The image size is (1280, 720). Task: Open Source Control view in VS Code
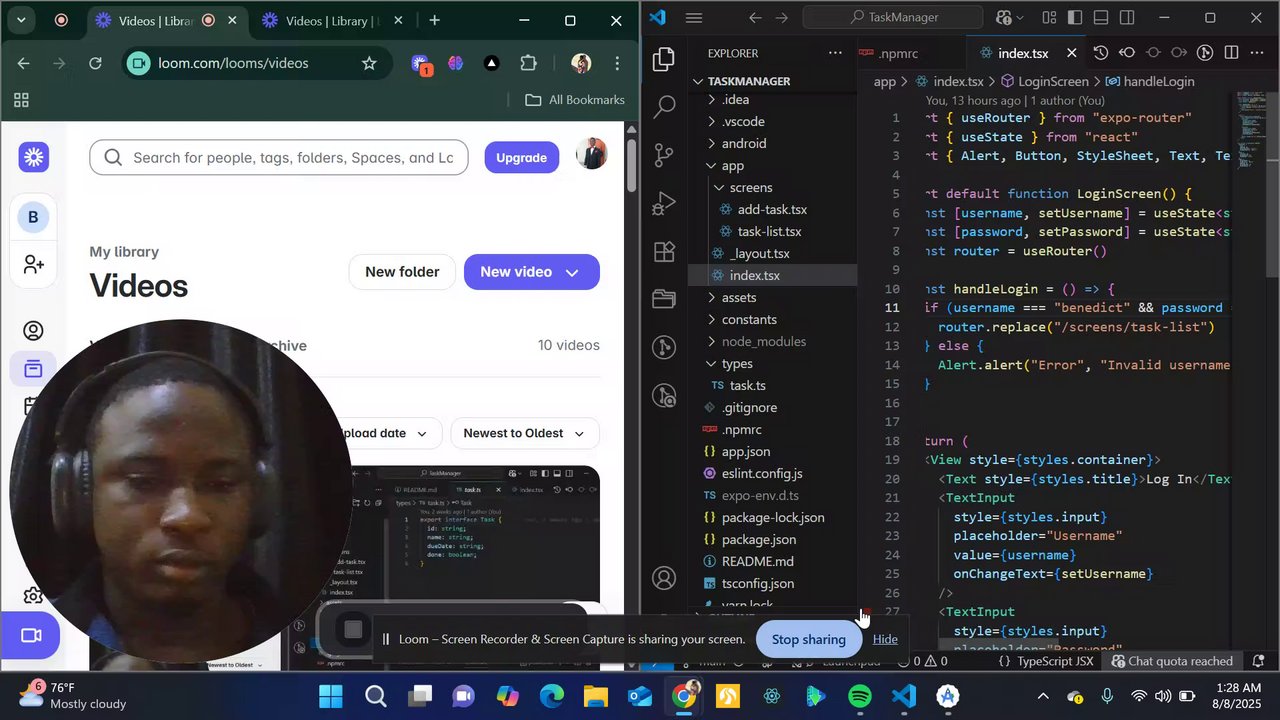(x=664, y=155)
